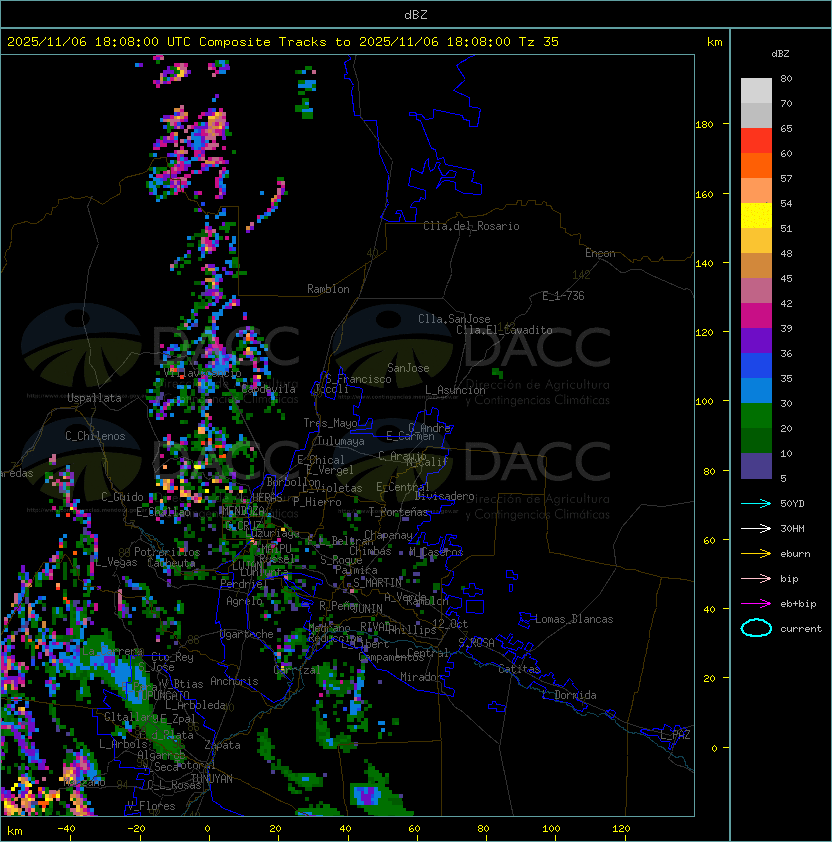The width and height of the screenshot is (832, 842).
Task: Select the orange 60 dBZ color swatch
Action: pyautogui.click(x=756, y=165)
